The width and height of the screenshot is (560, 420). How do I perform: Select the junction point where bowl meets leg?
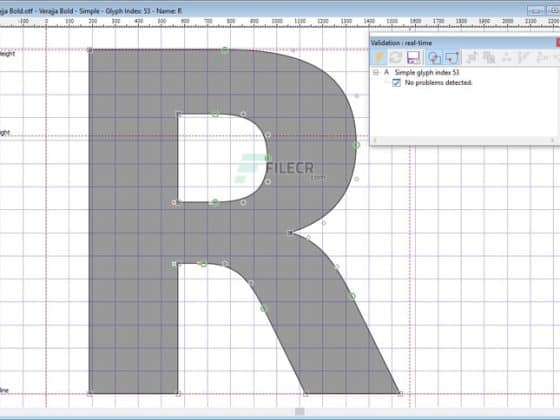pos(290,233)
